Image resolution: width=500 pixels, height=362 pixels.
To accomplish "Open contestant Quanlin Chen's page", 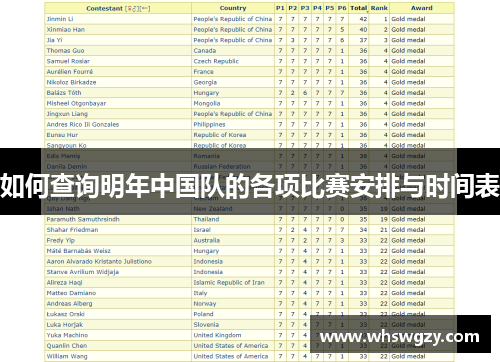I will (x=67, y=346).
